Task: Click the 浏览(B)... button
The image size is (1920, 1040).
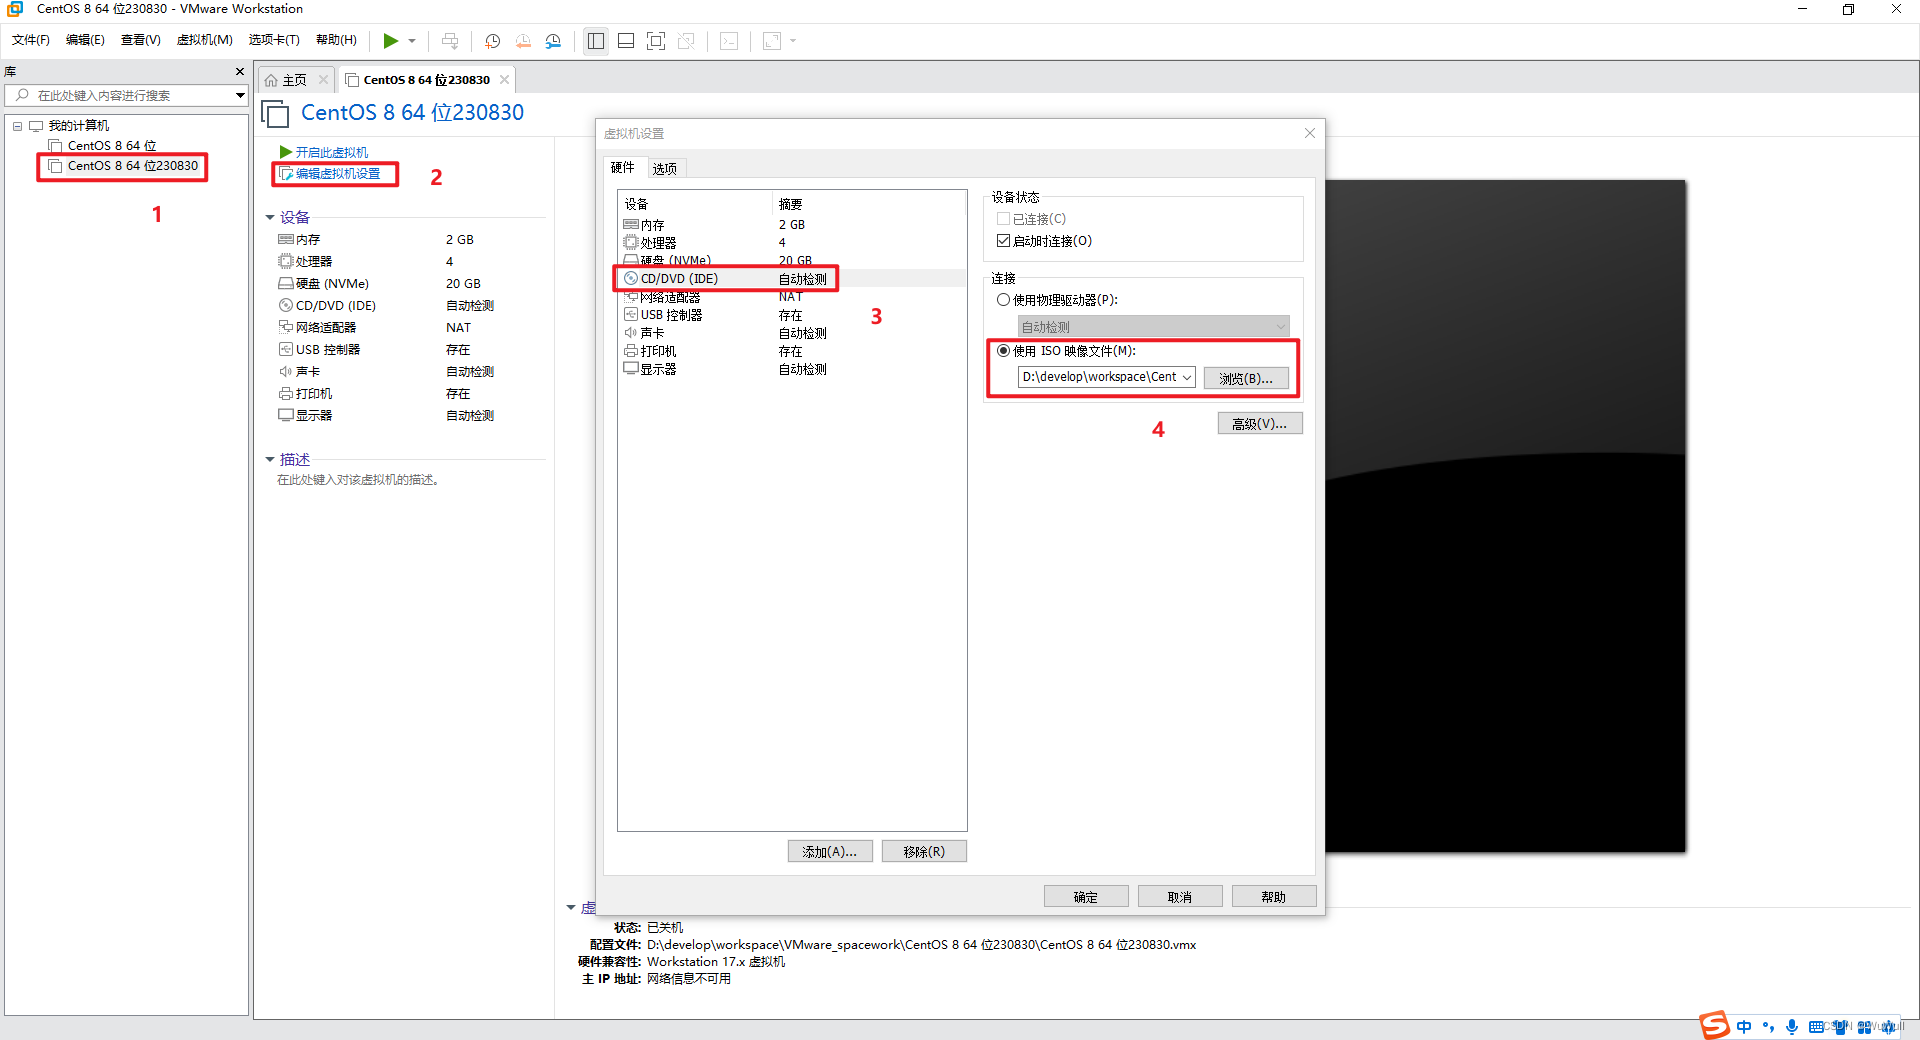Action: [1246, 378]
